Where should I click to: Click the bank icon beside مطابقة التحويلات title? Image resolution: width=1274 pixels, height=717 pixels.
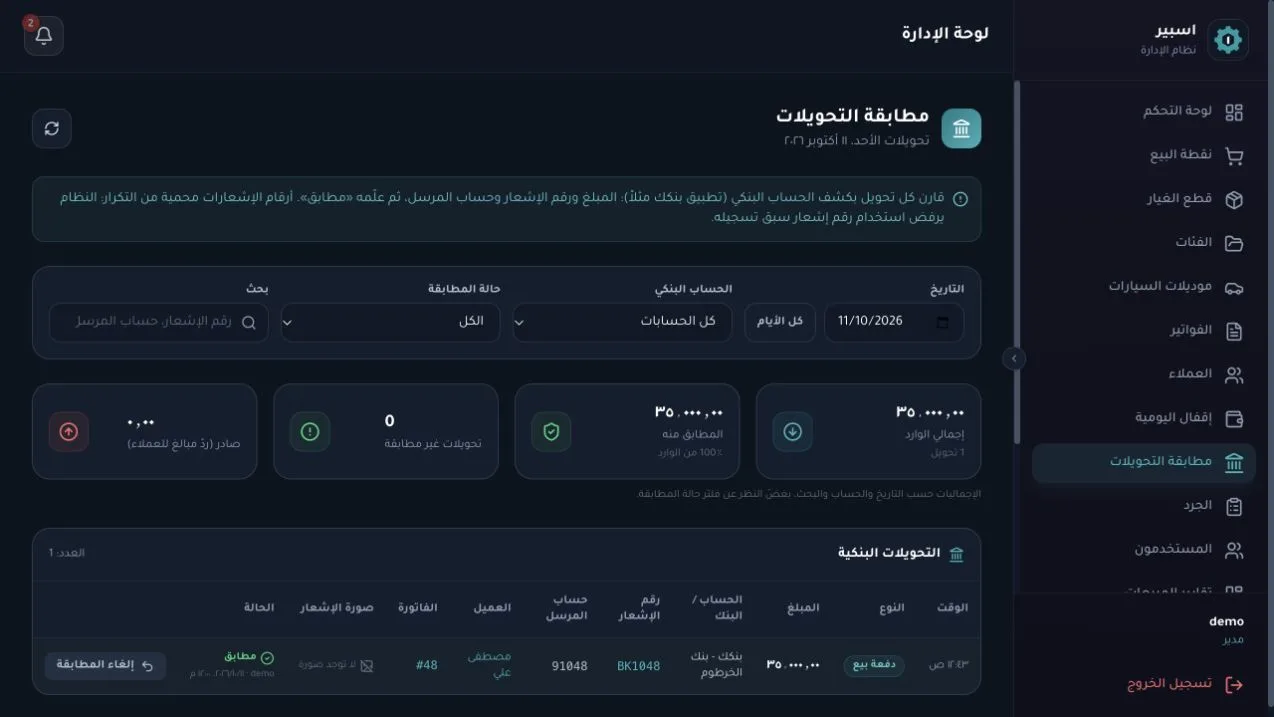click(961, 128)
